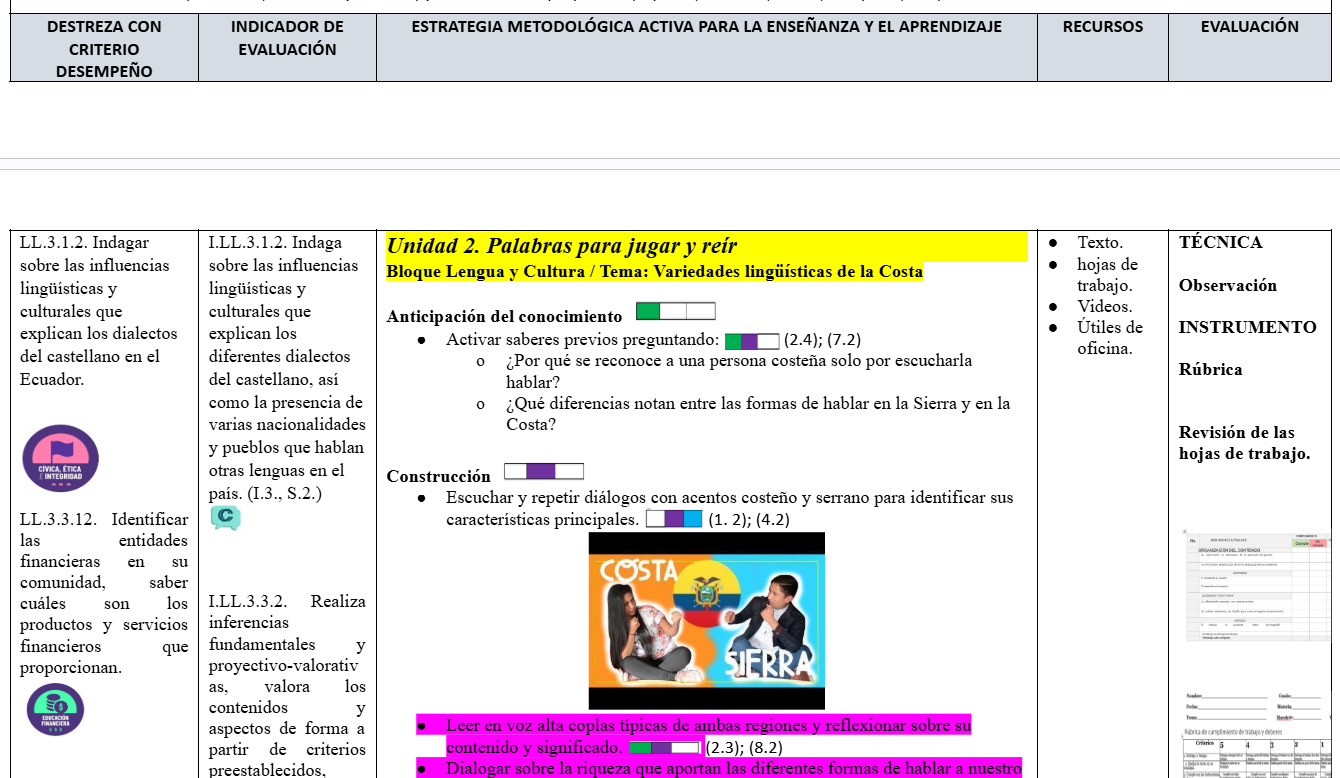Click the LL.3.3.12. Identificar las entidades paragraph
1340x778 pixels.
point(104,593)
